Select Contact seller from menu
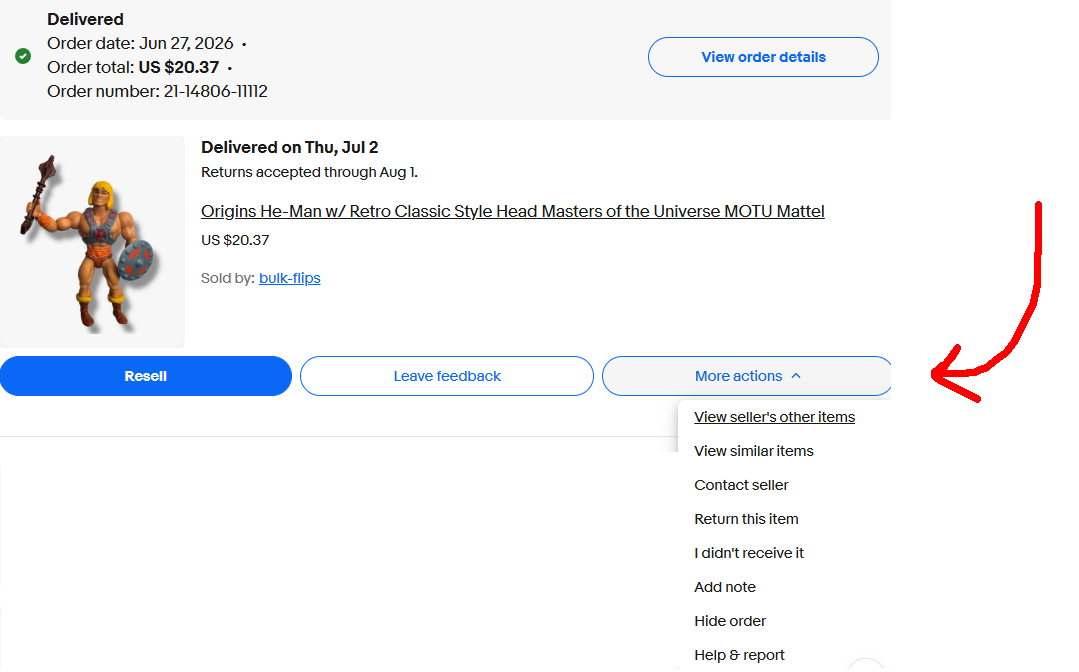Viewport: 1079px width, 672px height. pyautogui.click(x=741, y=485)
